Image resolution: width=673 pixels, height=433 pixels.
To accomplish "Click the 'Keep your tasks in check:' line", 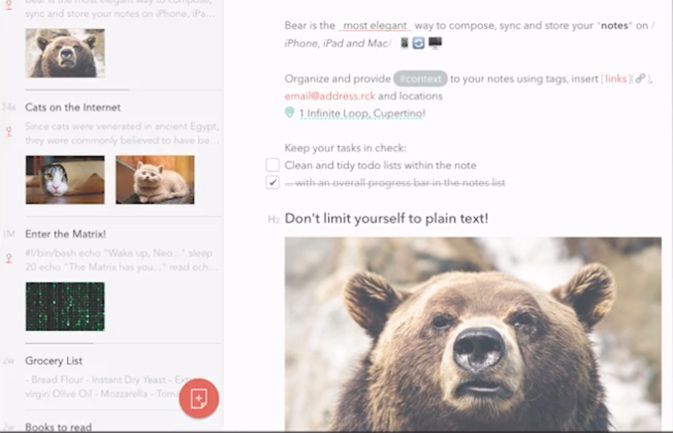I will click(345, 148).
